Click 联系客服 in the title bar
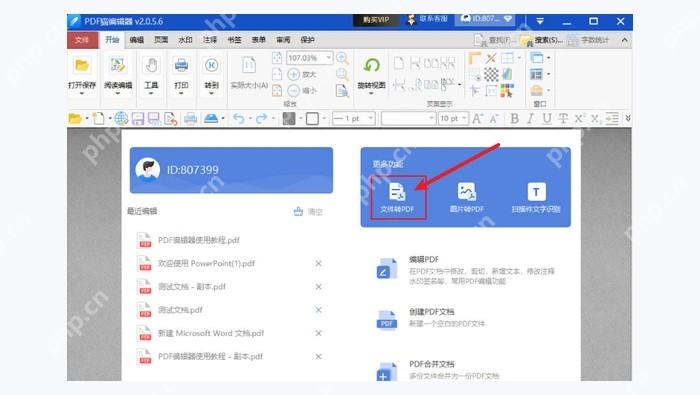The height and width of the screenshot is (395, 700). [x=428, y=19]
